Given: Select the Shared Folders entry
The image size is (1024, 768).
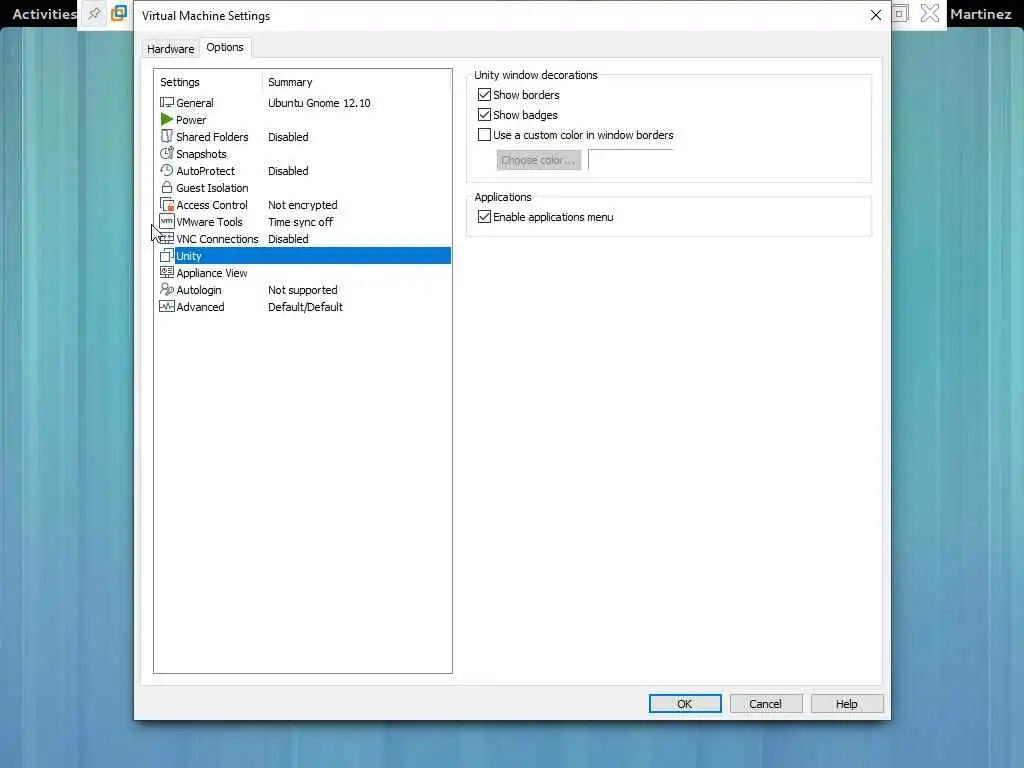Looking at the screenshot, I should pos(212,137).
